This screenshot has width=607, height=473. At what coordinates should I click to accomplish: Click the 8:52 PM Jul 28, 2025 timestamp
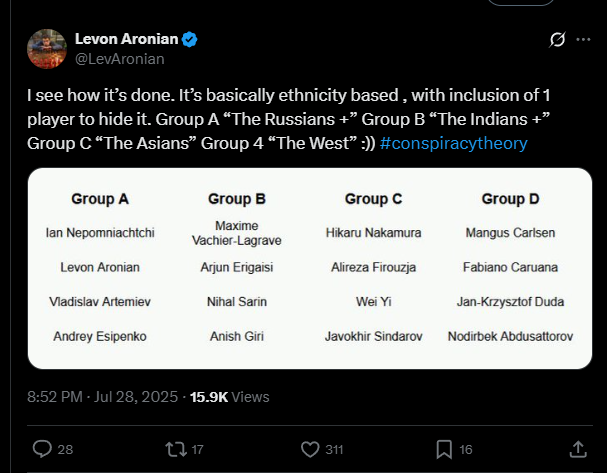pos(105,396)
